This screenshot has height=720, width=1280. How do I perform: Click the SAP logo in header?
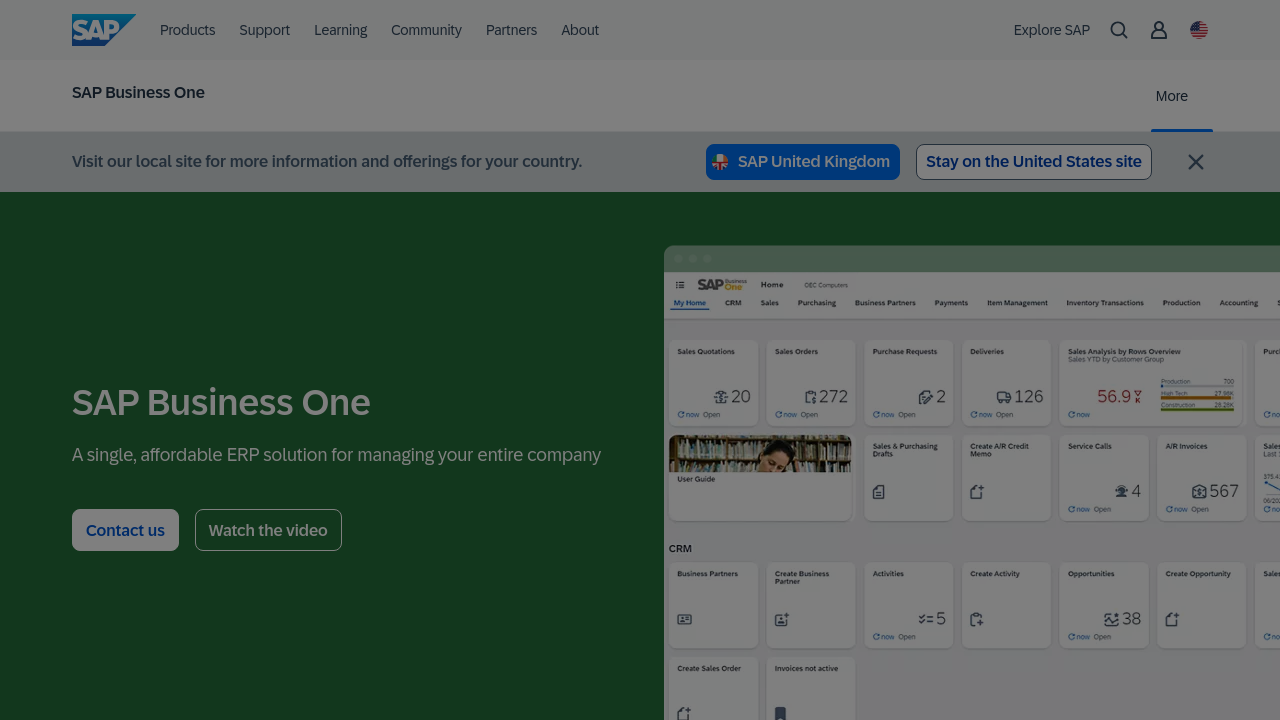[x=103, y=30]
